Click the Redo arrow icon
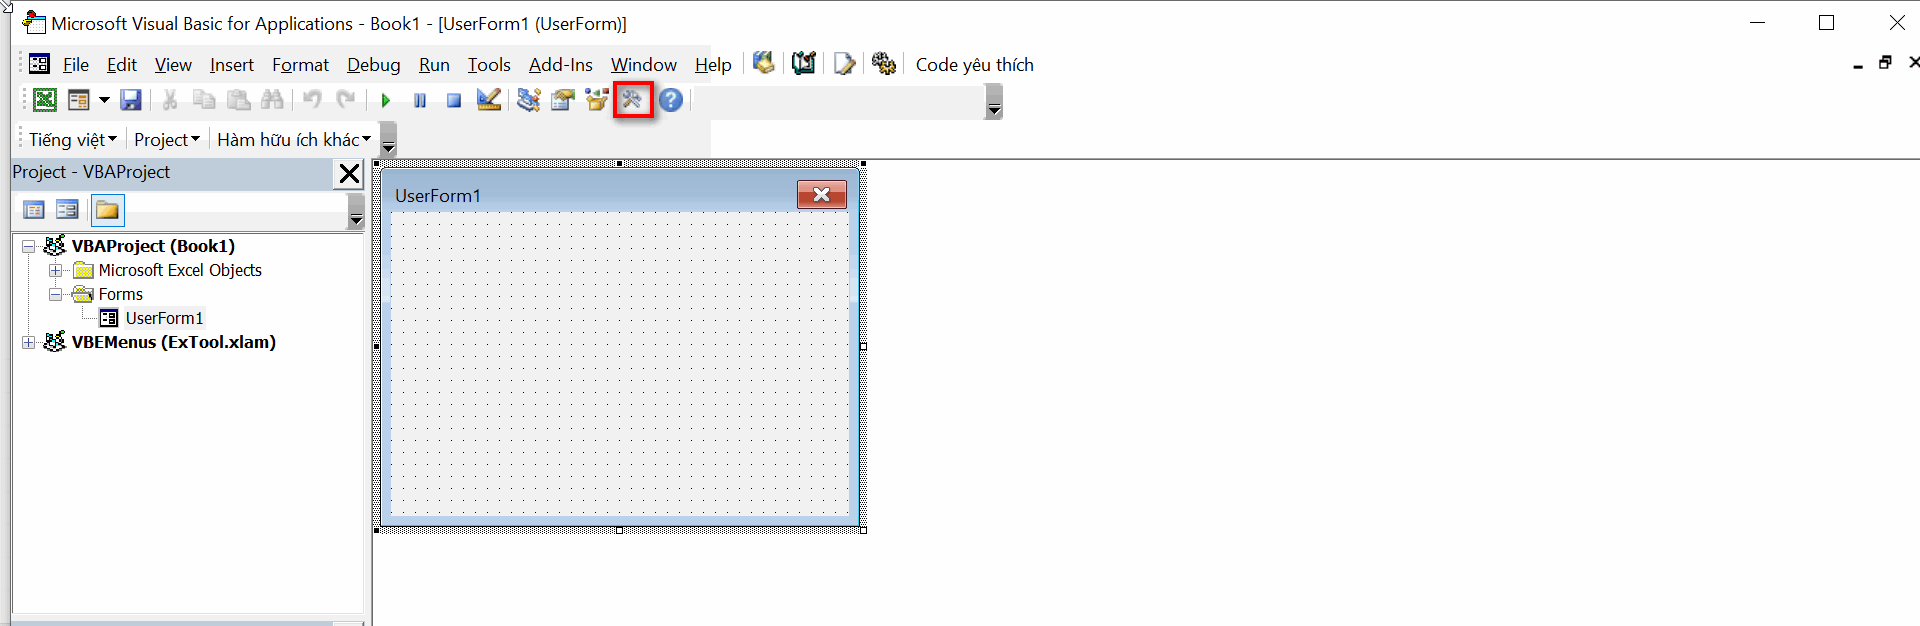Image resolution: width=1920 pixels, height=626 pixels. [346, 100]
